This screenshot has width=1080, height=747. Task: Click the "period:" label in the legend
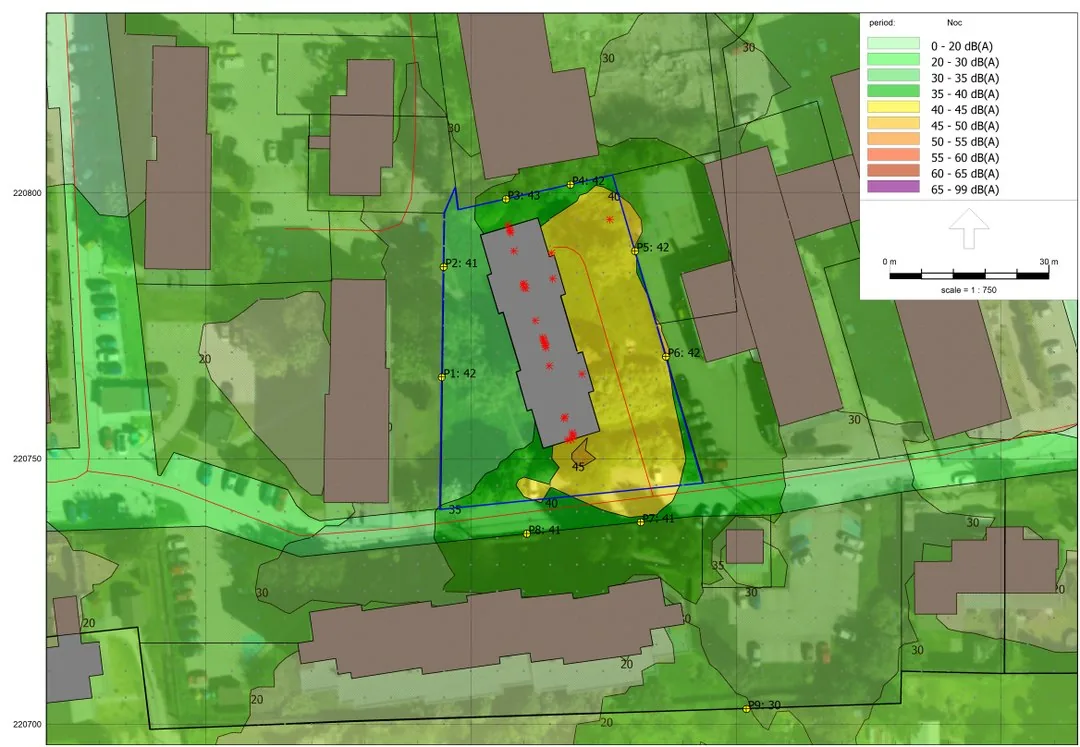(882, 23)
